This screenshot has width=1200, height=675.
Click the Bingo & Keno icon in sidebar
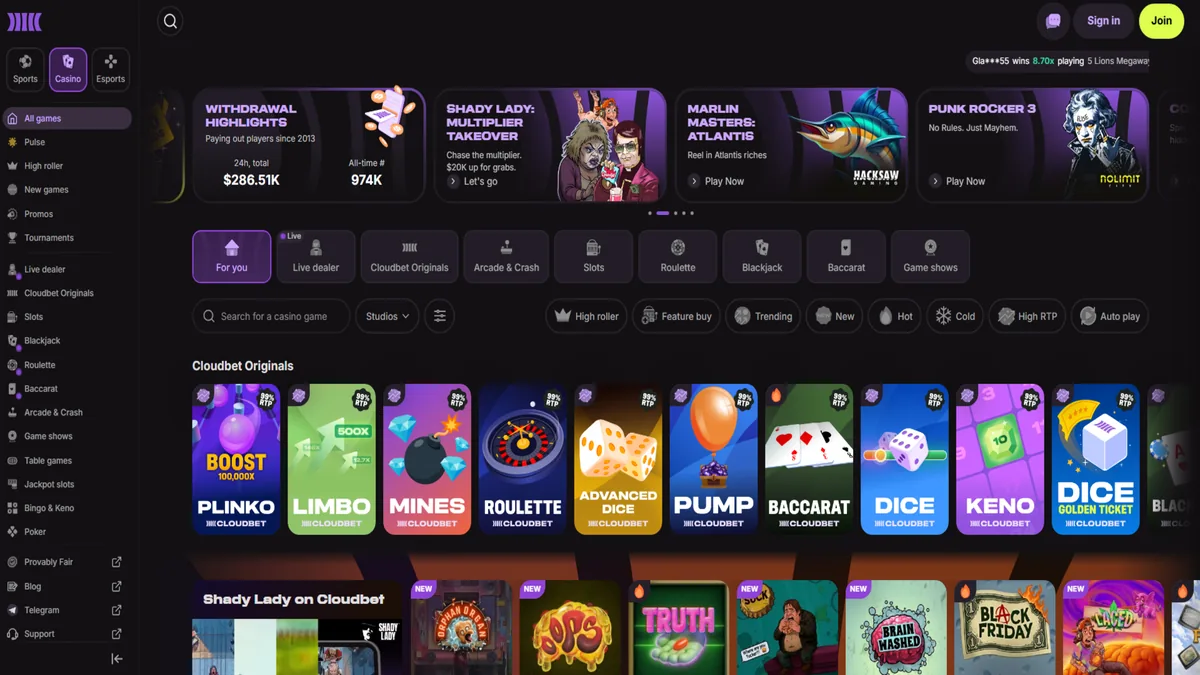point(12,508)
